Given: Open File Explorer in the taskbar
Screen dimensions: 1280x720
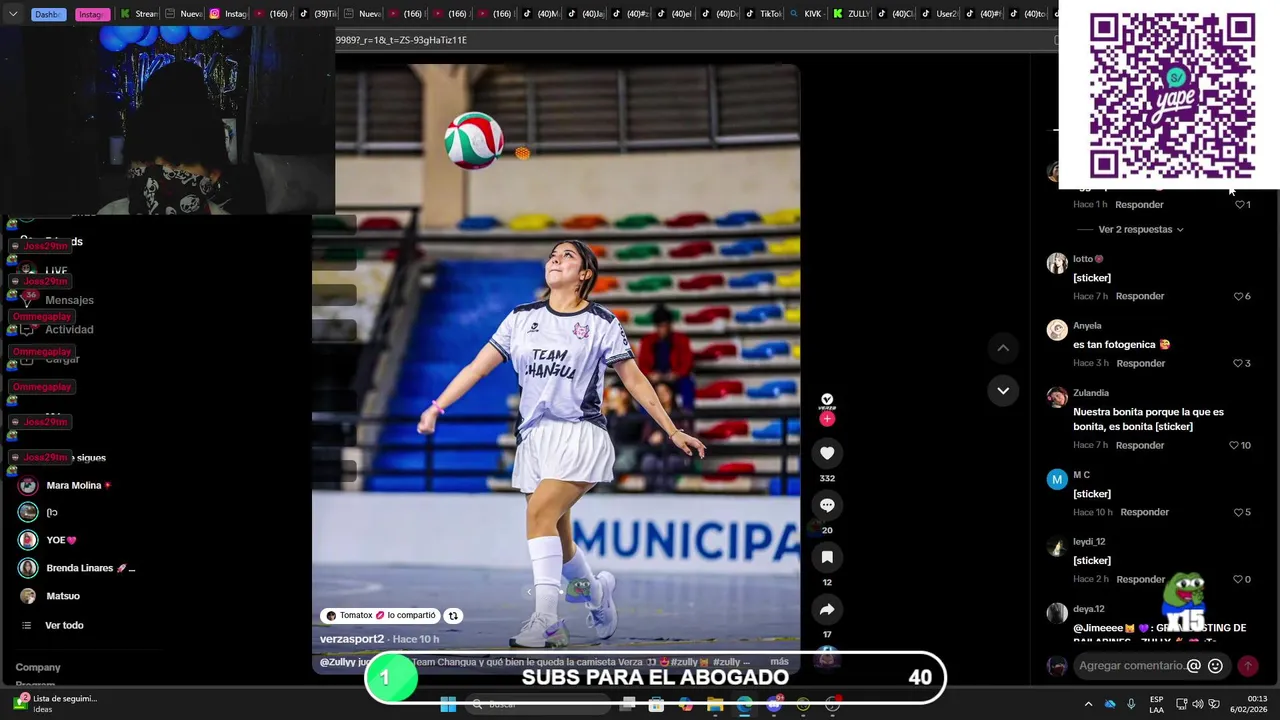Looking at the screenshot, I should (715, 705).
